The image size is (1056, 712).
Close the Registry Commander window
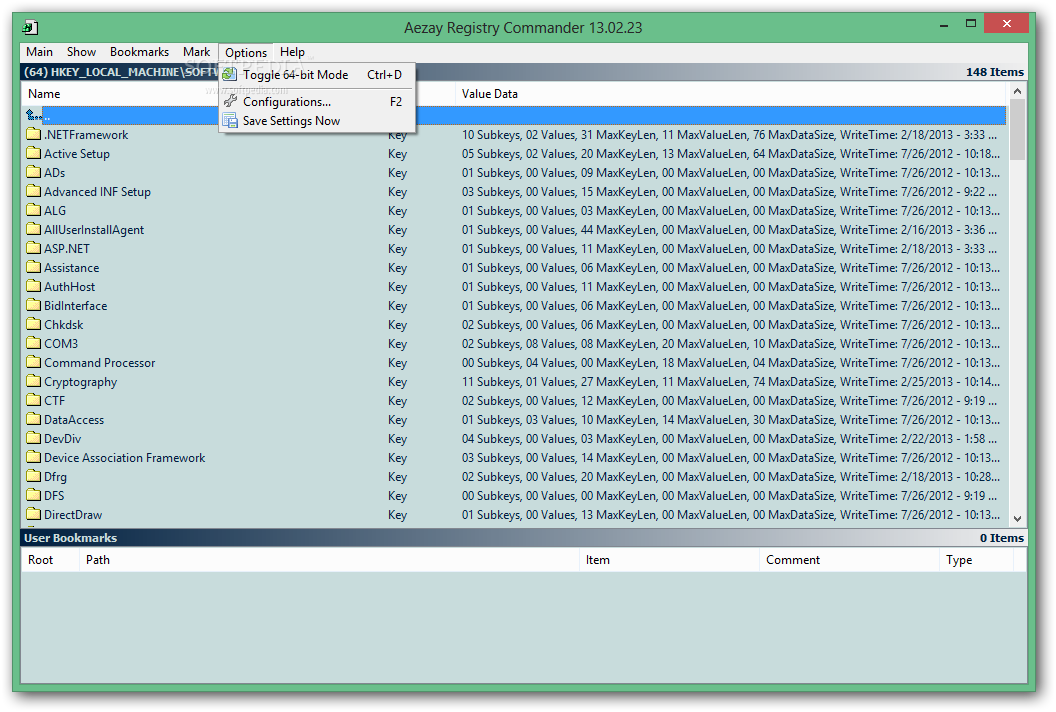point(1006,24)
